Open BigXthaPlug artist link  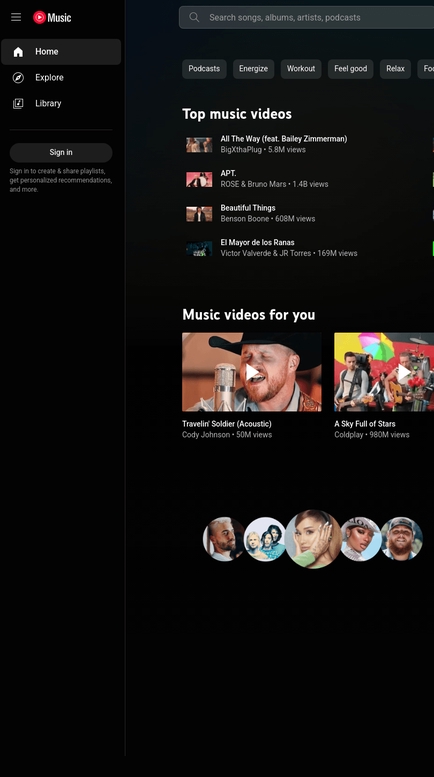tap(241, 150)
